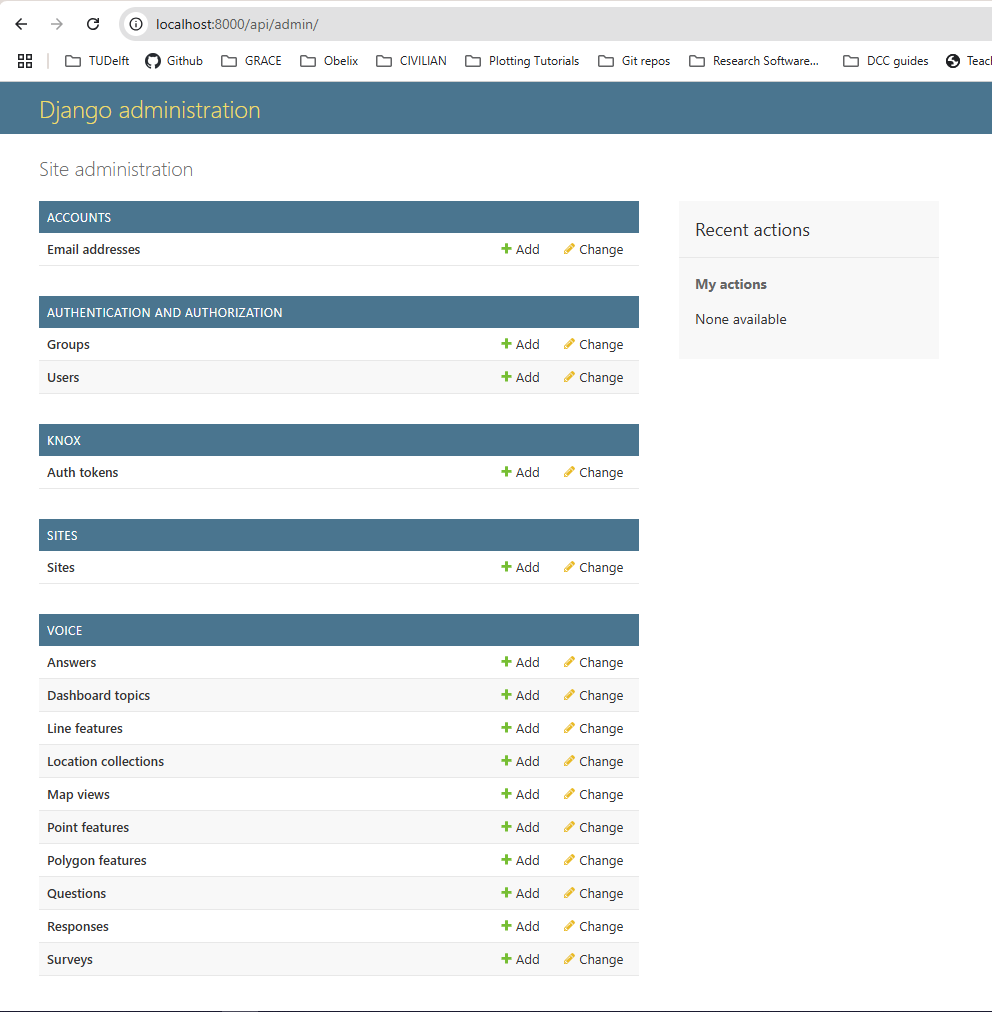Viewport: 992px width, 1012px height.
Task: Reload the current page
Action: coord(92,24)
